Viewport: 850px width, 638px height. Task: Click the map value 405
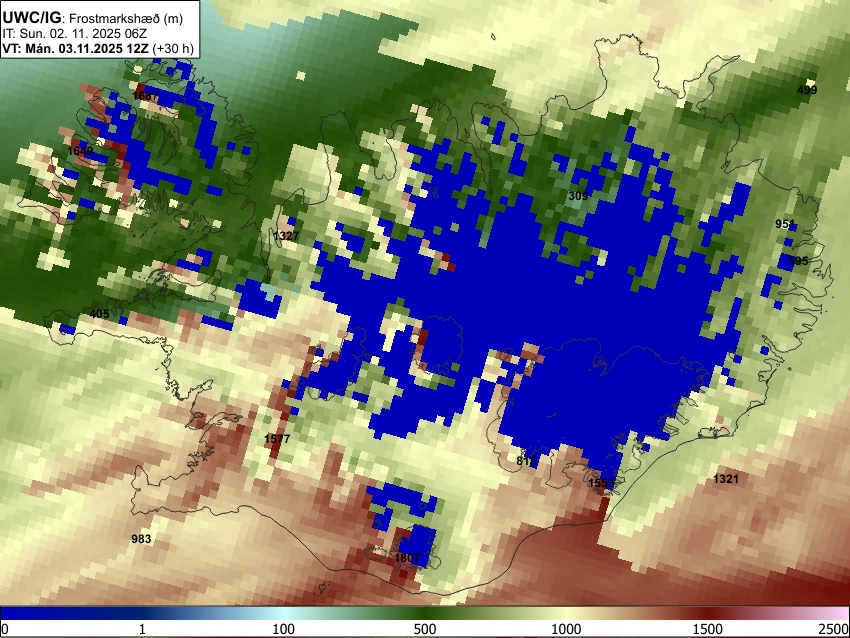pos(99,314)
